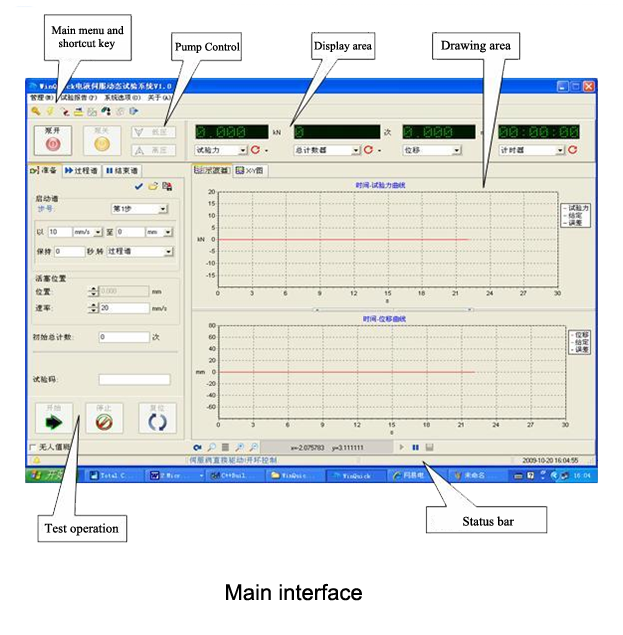623x635 pixels.
Task: Open the 系统选项 menu
Action: point(122,98)
